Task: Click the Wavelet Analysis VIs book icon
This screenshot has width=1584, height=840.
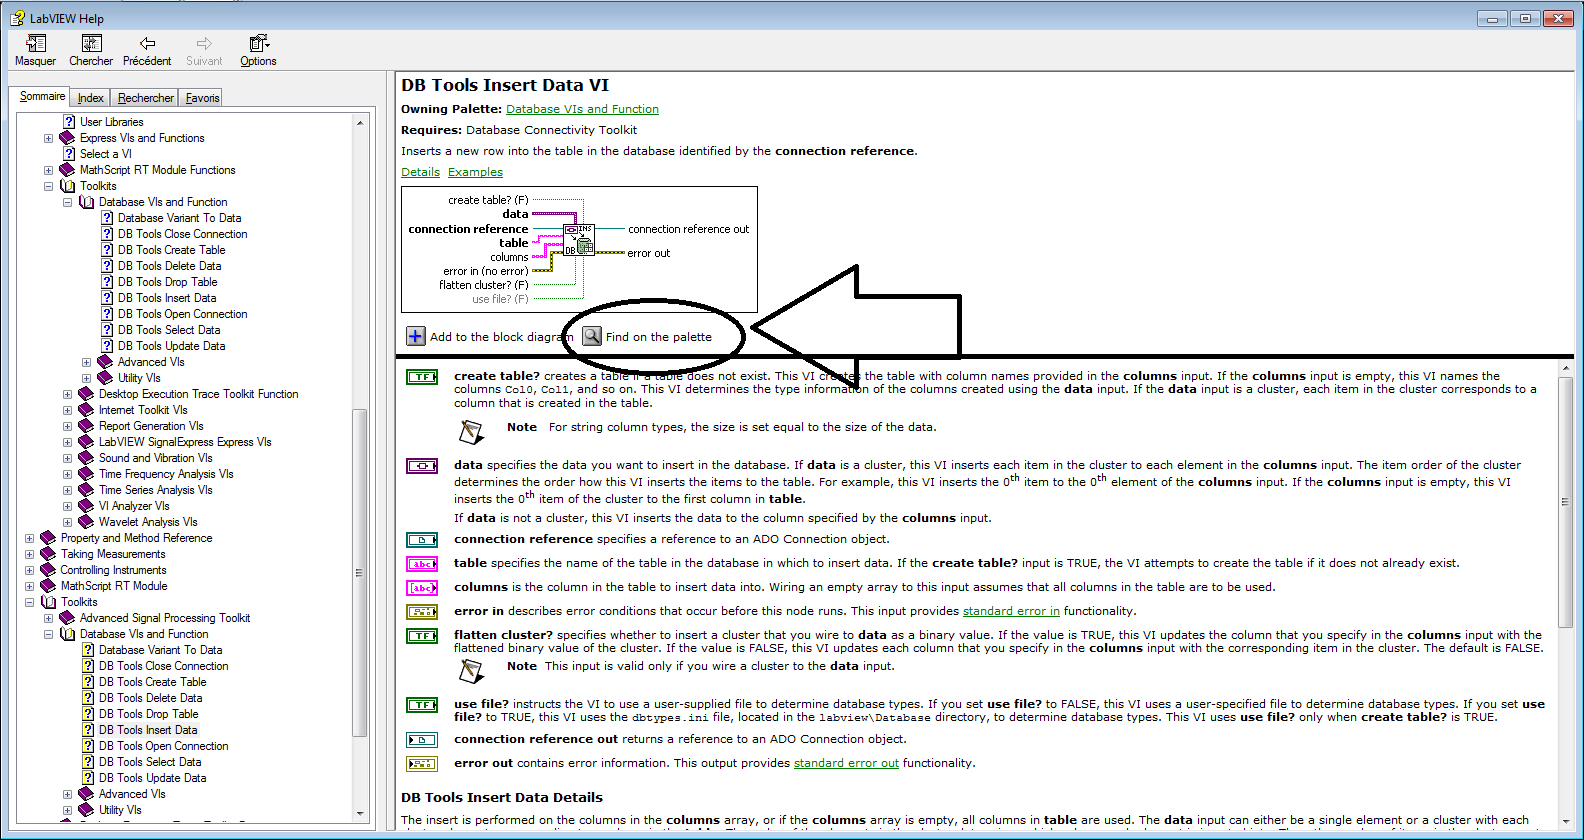Action: point(86,522)
